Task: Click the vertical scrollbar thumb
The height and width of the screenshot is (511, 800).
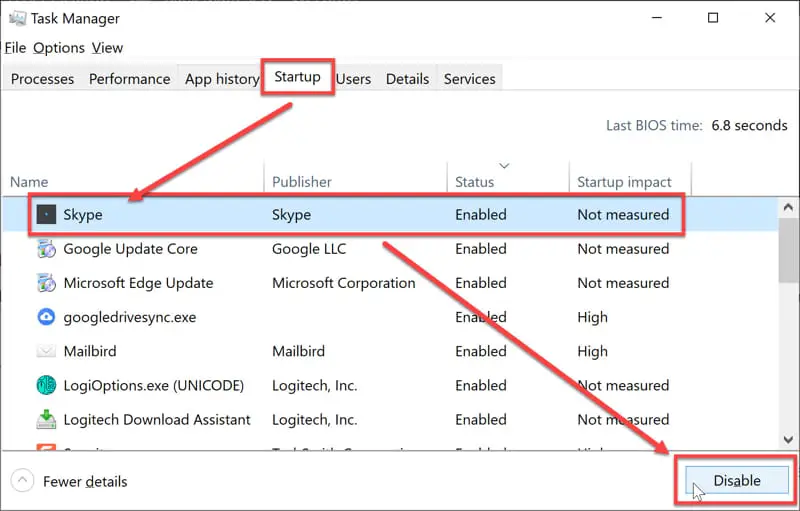Action: (789, 250)
